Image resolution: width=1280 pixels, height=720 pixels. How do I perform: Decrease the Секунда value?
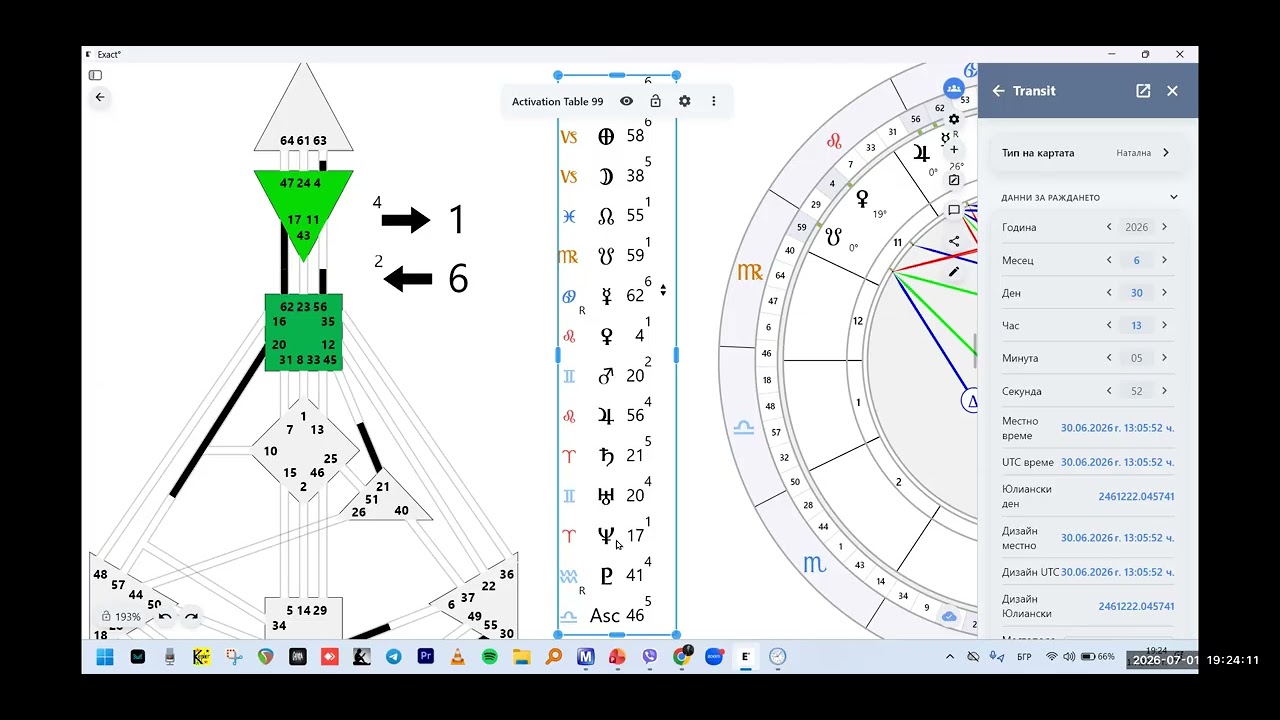pos(1109,391)
